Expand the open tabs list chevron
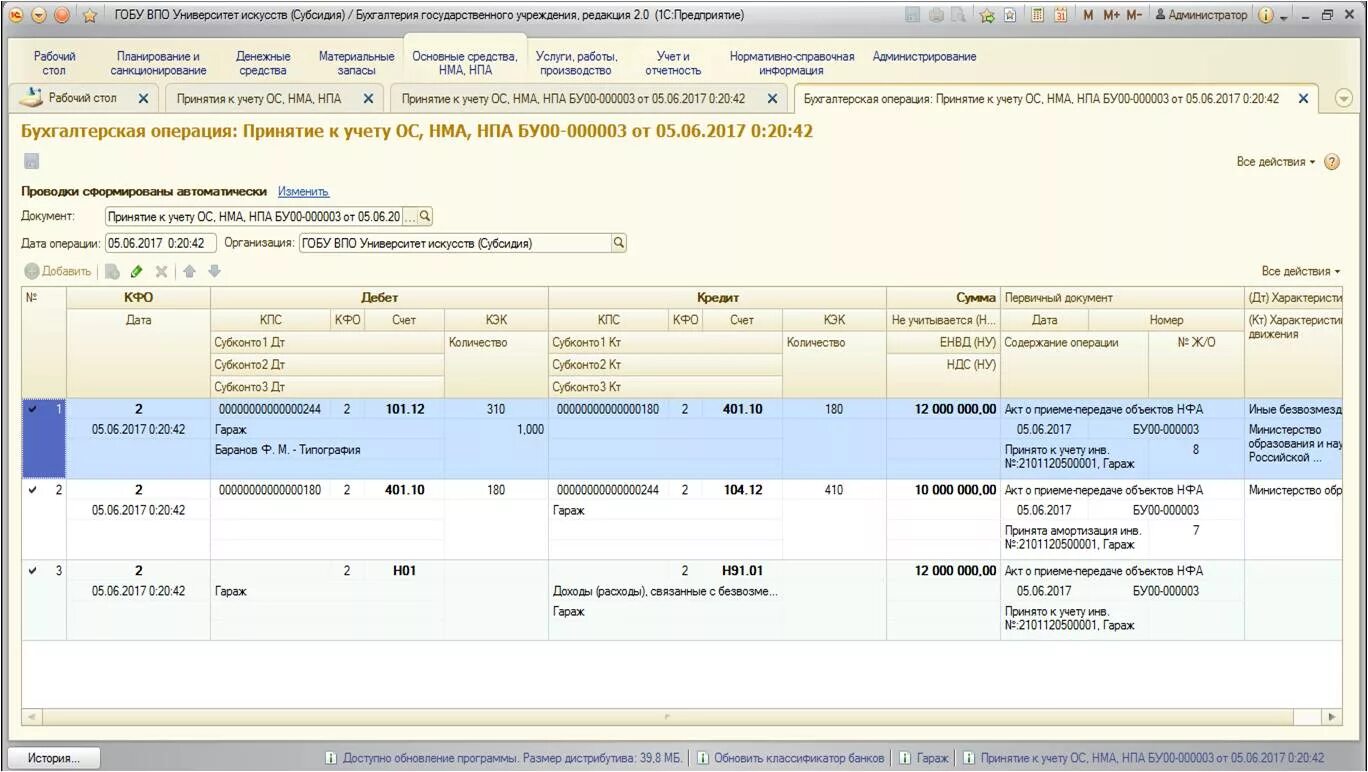Image resolution: width=1368 pixels, height=772 pixels. [1343, 98]
